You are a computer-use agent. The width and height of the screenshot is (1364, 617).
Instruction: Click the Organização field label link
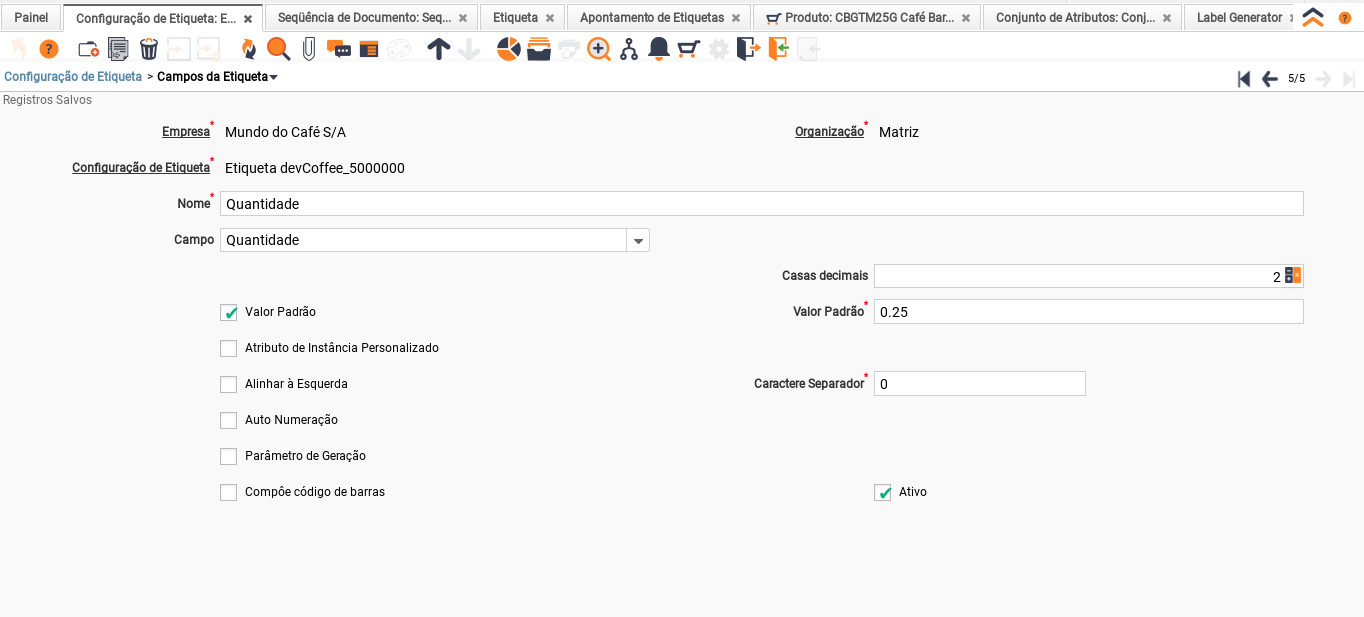[x=829, y=132]
